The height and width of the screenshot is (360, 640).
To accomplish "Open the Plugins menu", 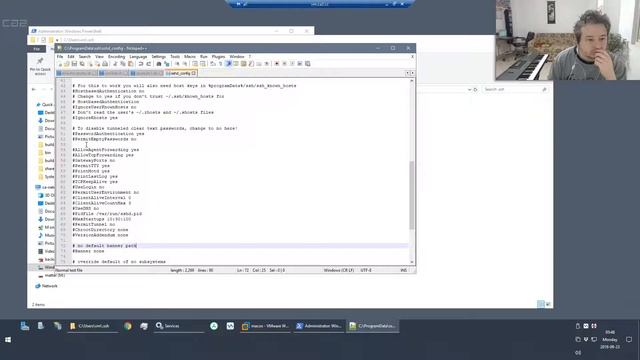I will pos(218,56).
